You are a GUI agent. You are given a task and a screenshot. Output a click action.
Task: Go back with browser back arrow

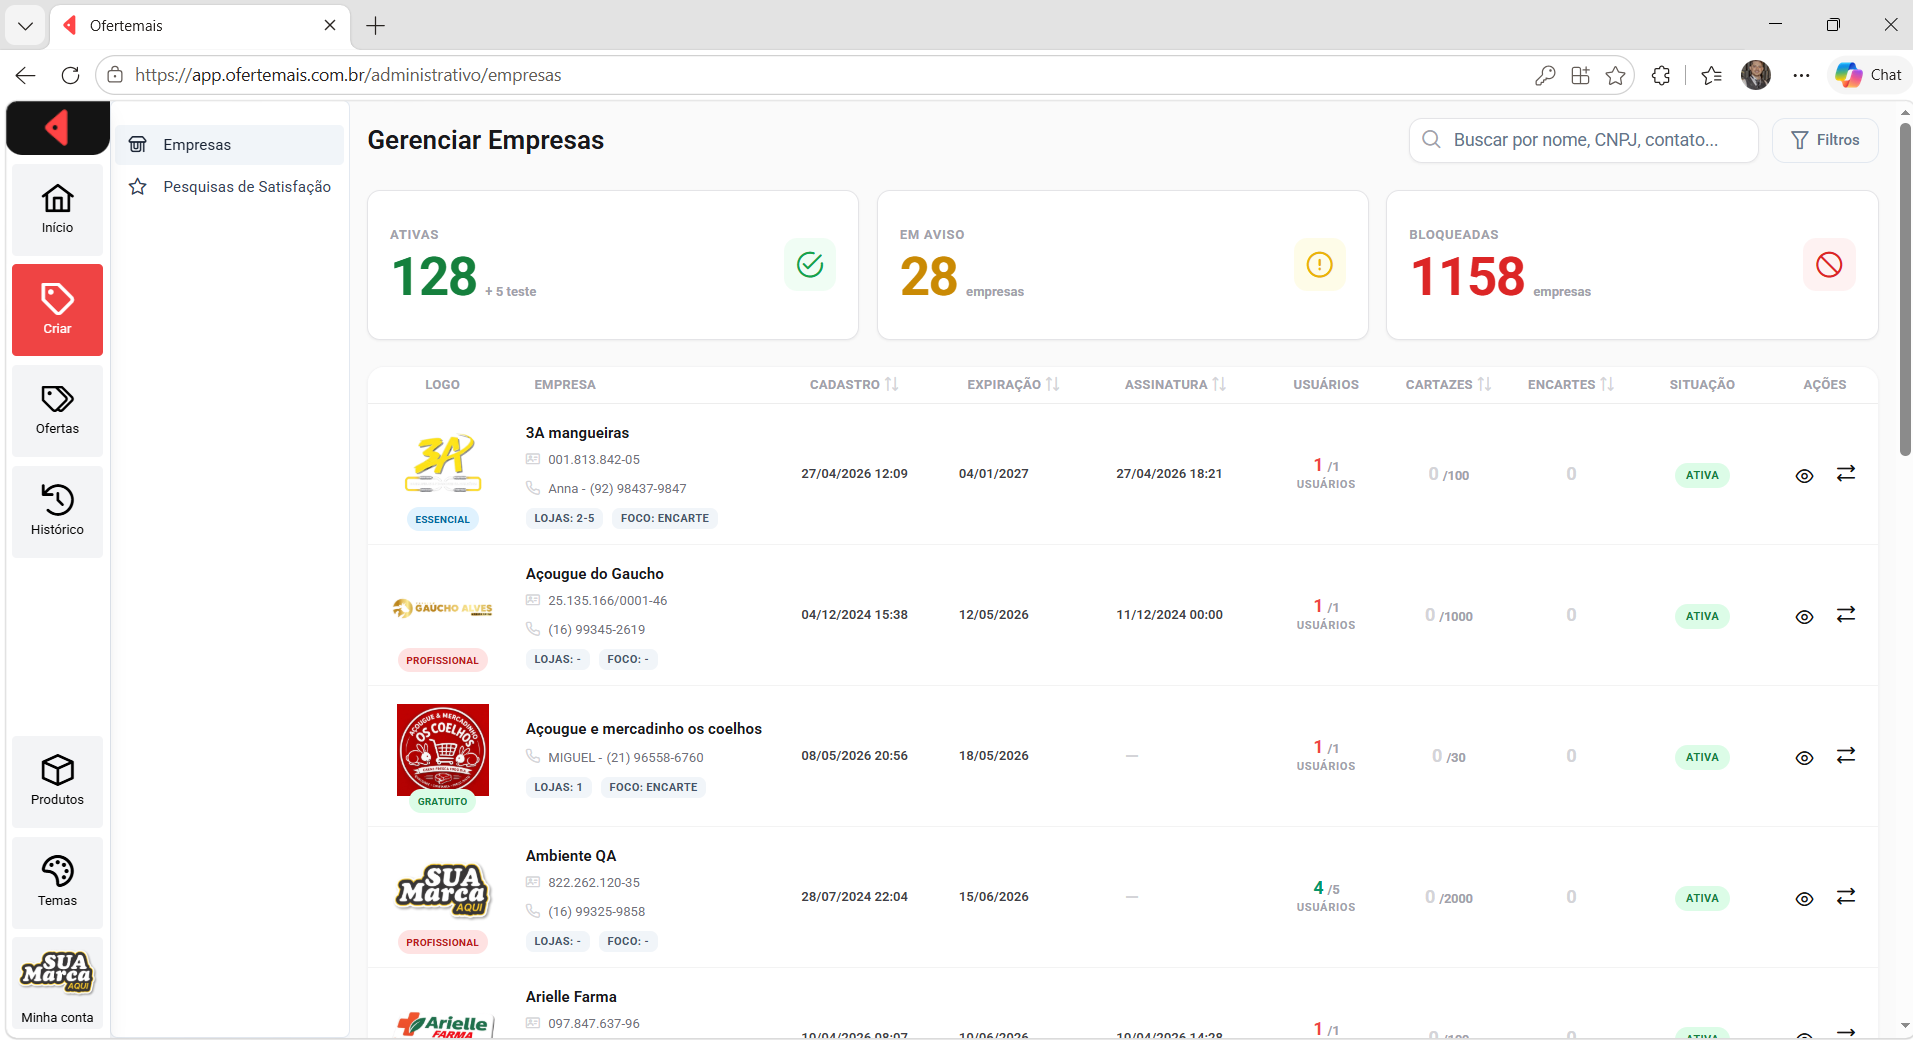(26, 75)
